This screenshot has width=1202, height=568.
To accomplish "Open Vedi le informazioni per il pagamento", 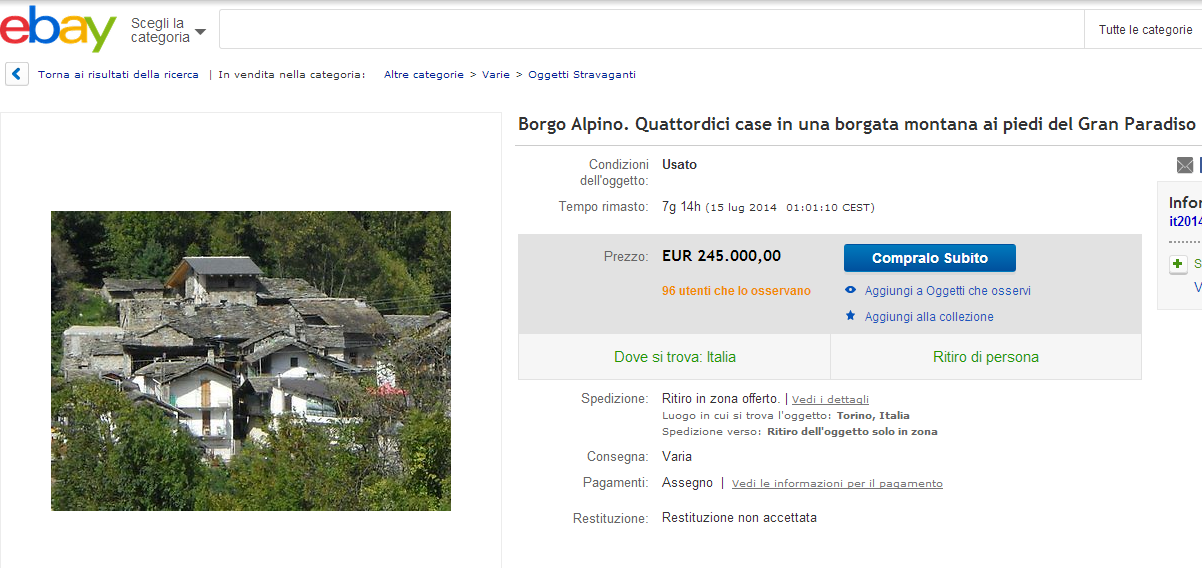I will [837, 484].
